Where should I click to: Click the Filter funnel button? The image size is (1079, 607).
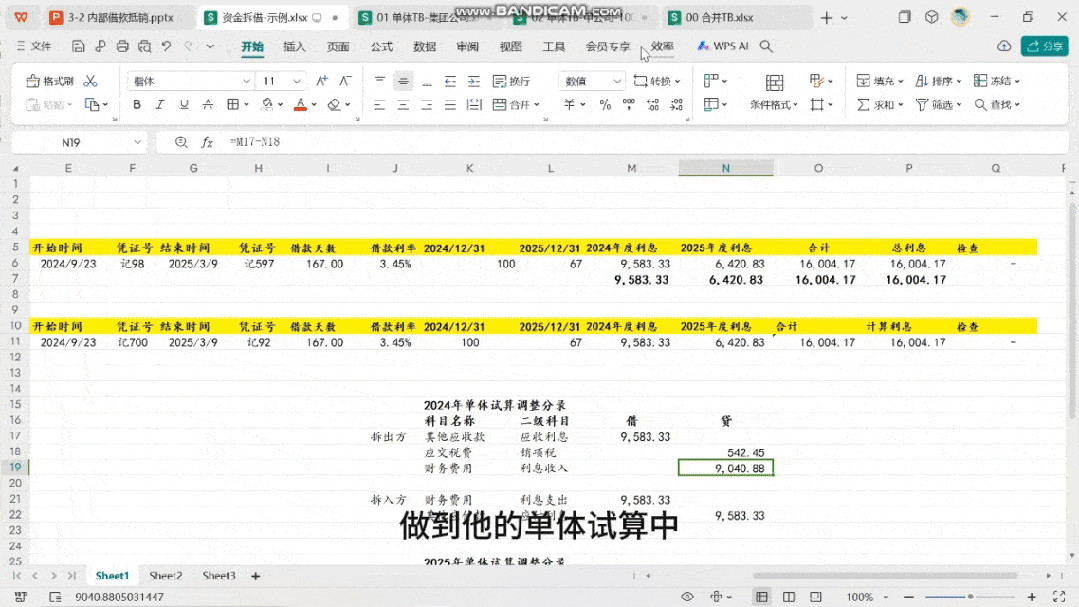coord(938,105)
